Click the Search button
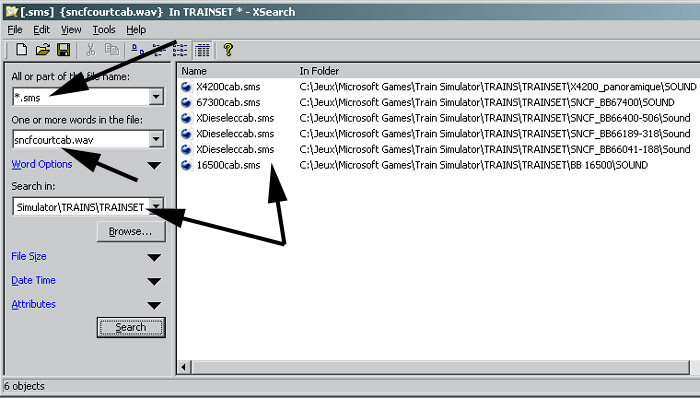 click(x=131, y=328)
